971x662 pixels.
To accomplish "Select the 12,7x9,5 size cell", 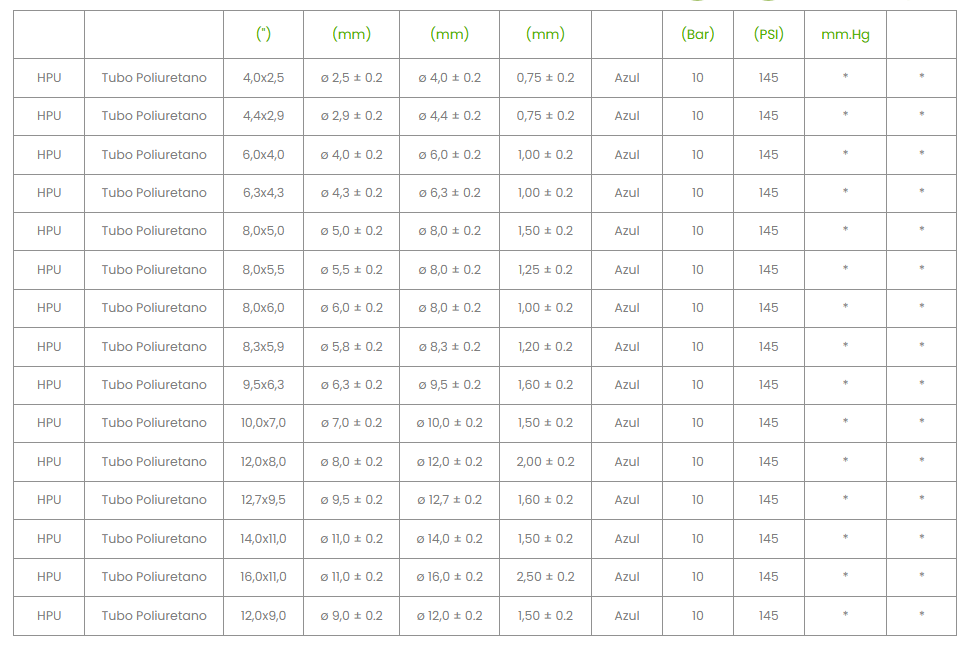I will [263, 500].
